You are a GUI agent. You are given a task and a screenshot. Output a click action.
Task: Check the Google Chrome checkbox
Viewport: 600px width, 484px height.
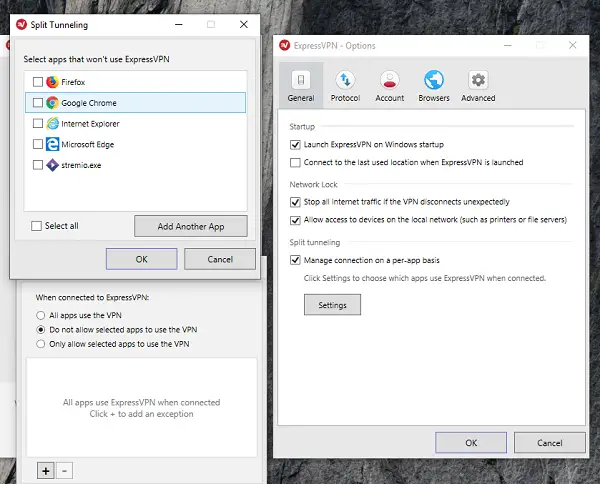[38, 103]
